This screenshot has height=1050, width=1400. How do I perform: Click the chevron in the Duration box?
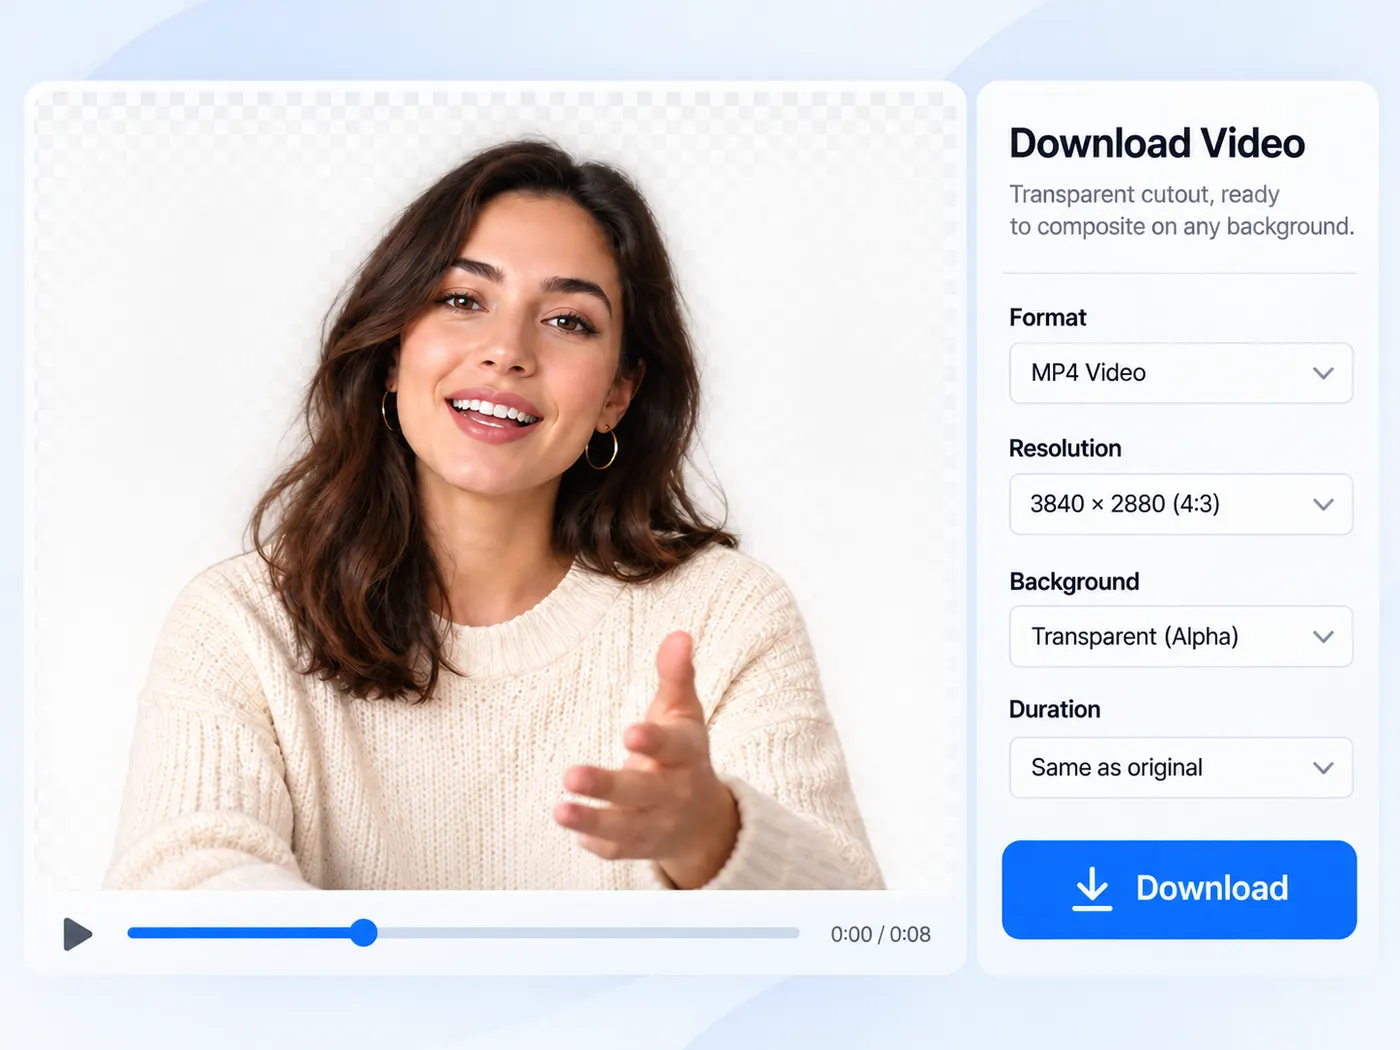1323,768
